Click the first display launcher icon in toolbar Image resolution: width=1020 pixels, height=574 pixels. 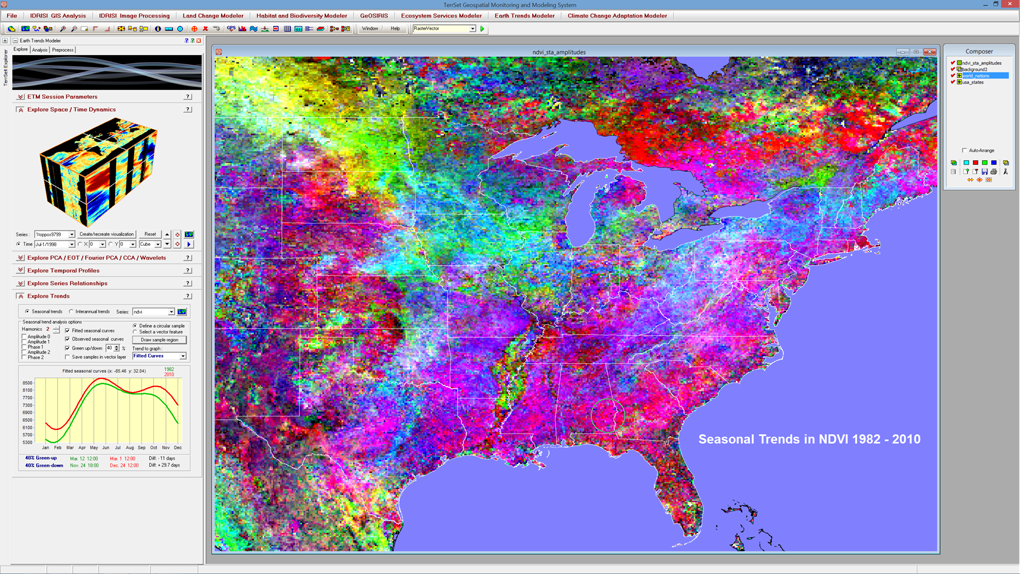coord(12,29)
